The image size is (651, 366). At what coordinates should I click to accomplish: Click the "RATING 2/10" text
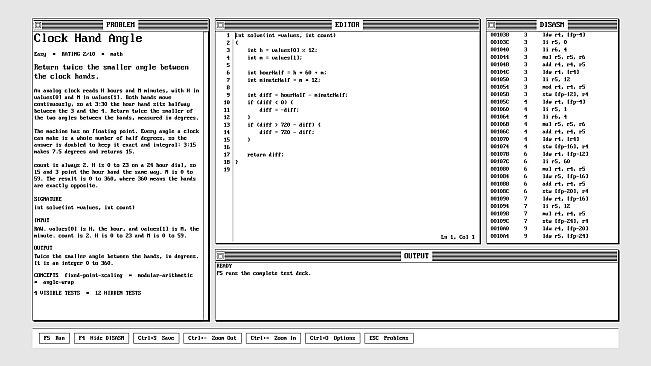click(78, 54)
